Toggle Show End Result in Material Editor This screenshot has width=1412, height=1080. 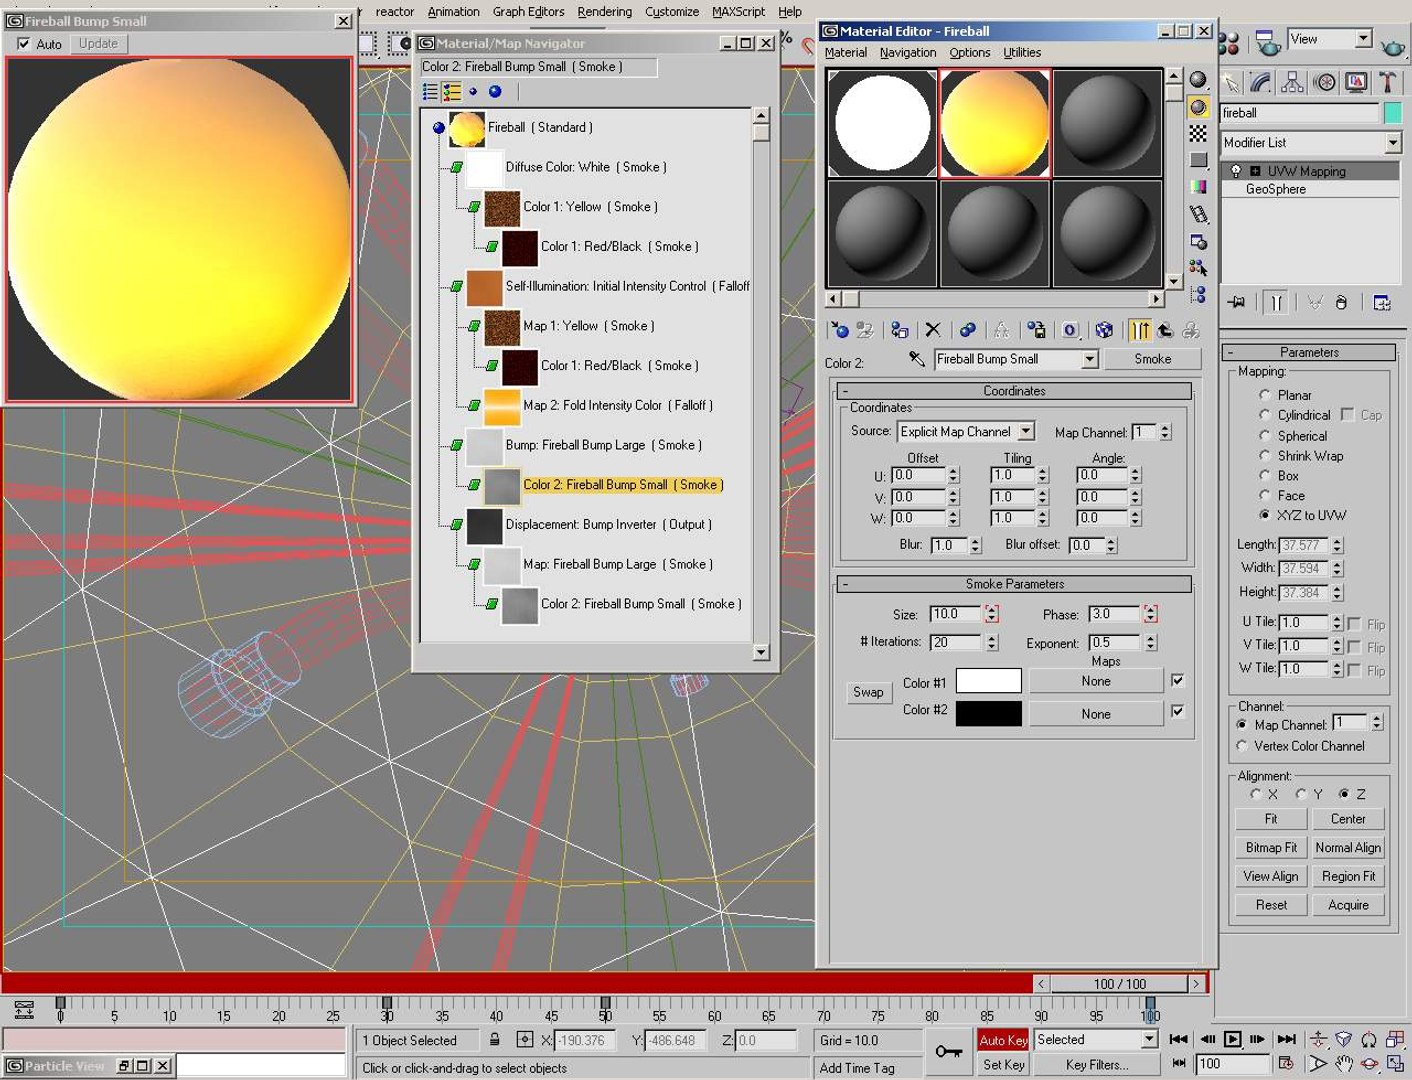click(x=1140, y=330)
